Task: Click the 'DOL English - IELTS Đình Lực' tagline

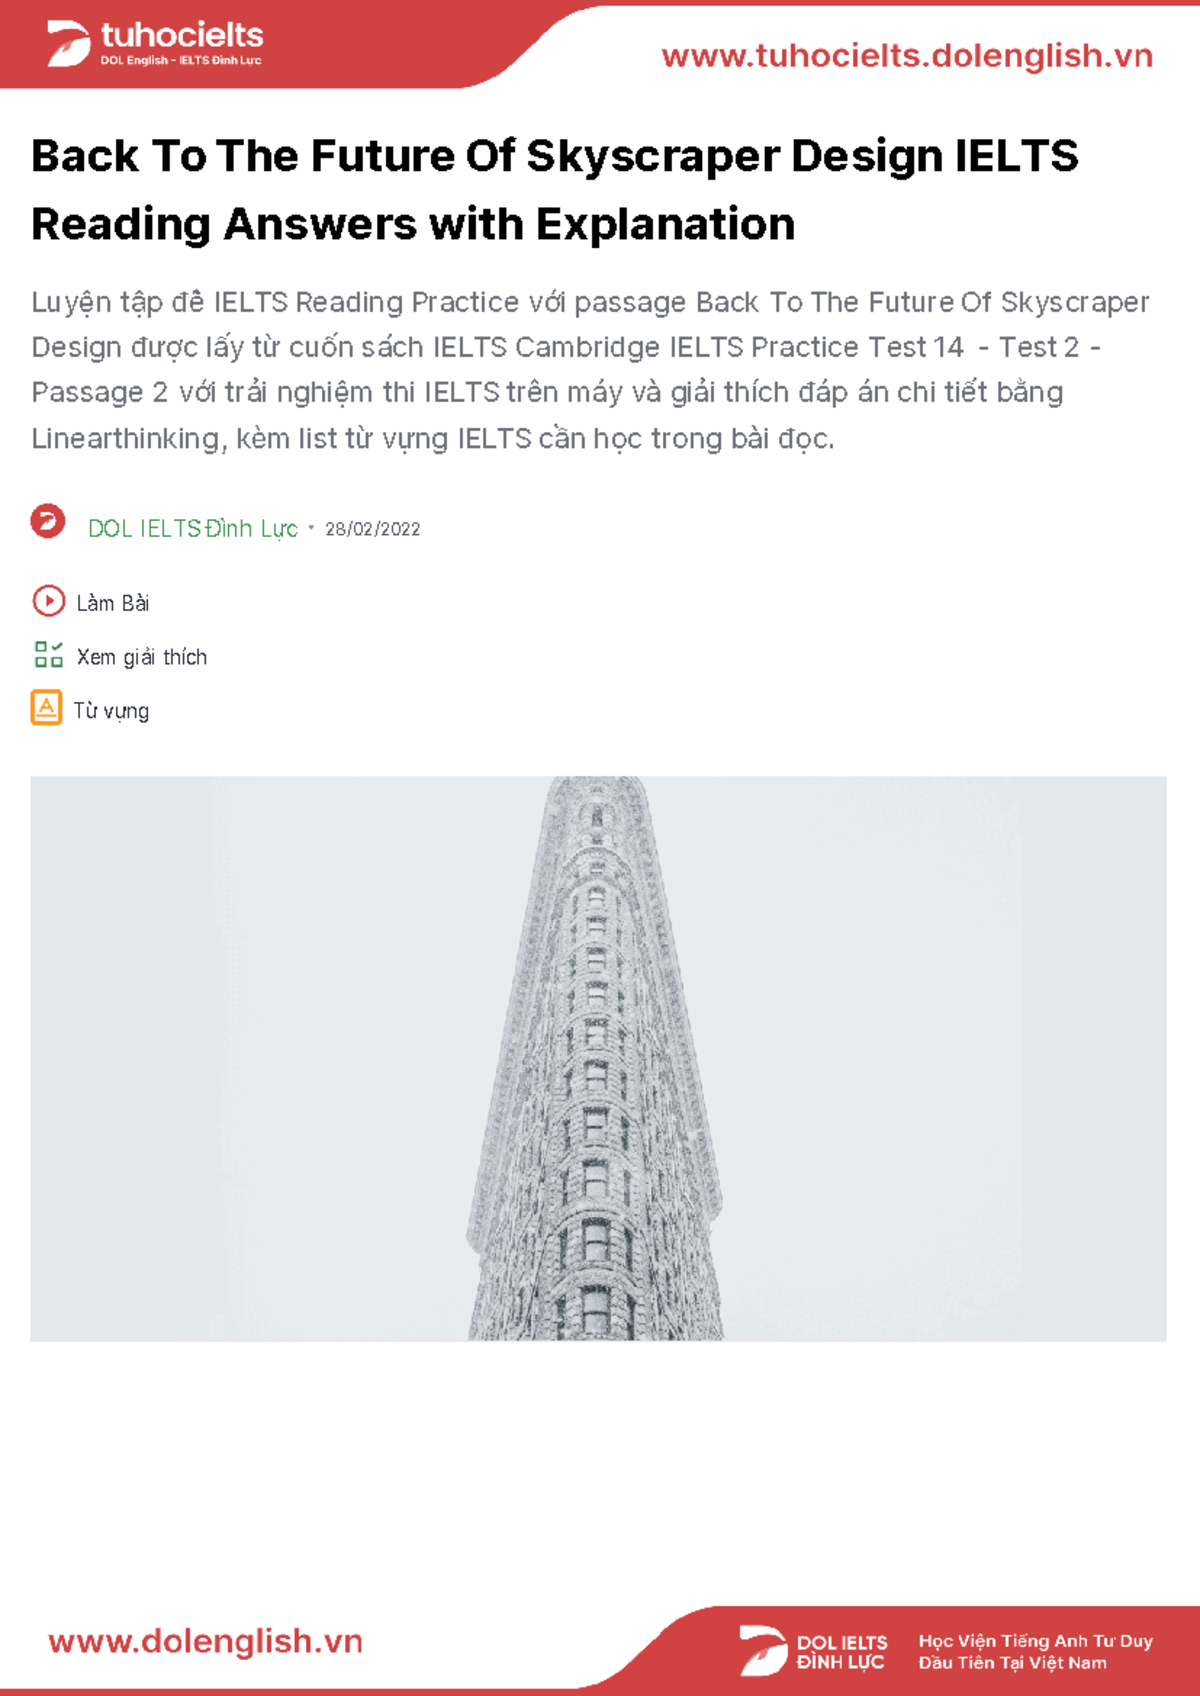Action: click(180, 61)
